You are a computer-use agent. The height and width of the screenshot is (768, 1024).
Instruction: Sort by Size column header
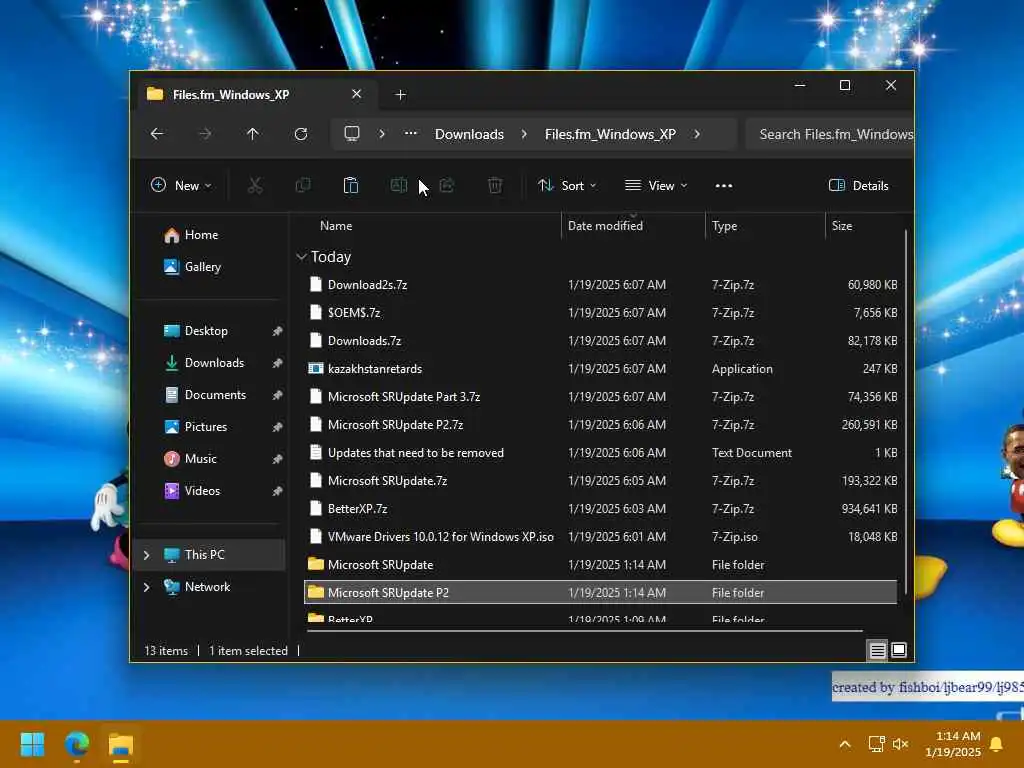point(842,226)
